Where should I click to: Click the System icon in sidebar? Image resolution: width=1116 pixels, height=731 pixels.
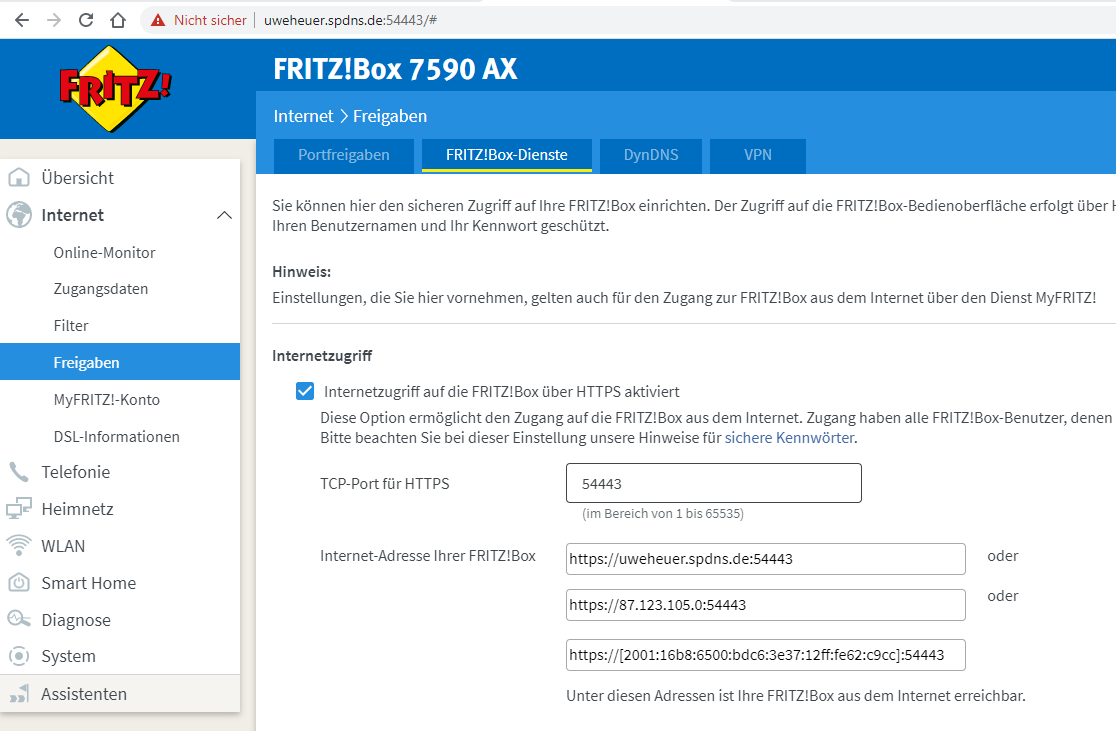19,657
